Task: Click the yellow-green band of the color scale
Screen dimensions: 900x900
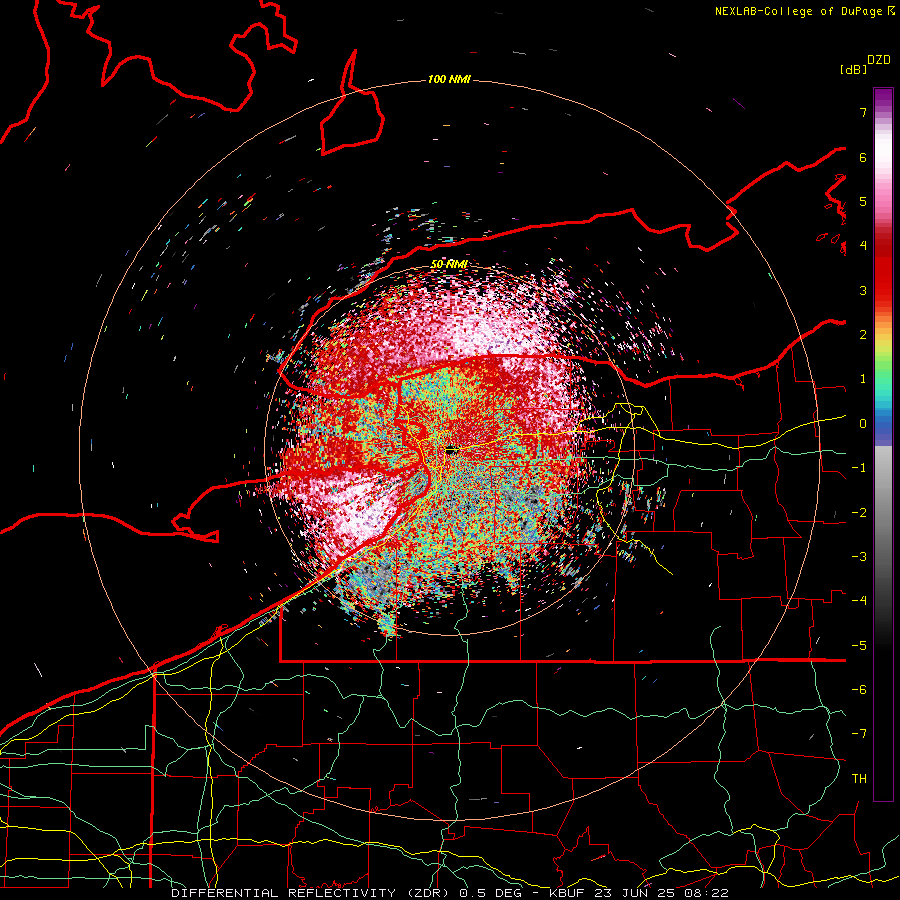Action: (x=883, y=350)
